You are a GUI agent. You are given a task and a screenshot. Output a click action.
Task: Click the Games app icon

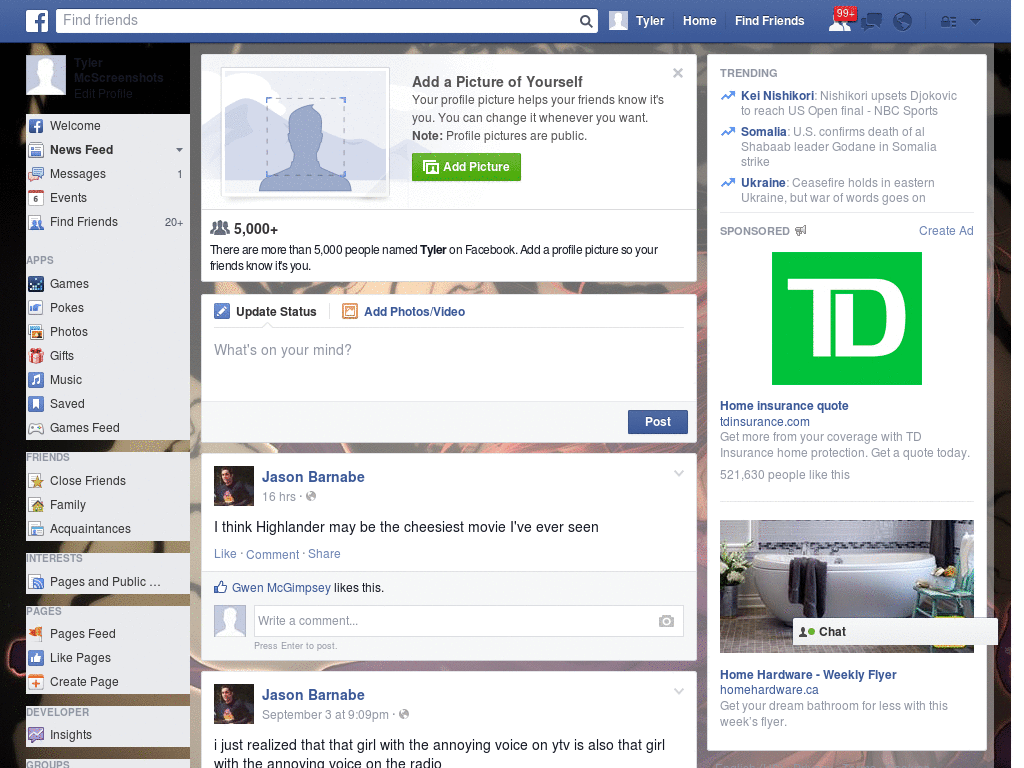(36, 284)
